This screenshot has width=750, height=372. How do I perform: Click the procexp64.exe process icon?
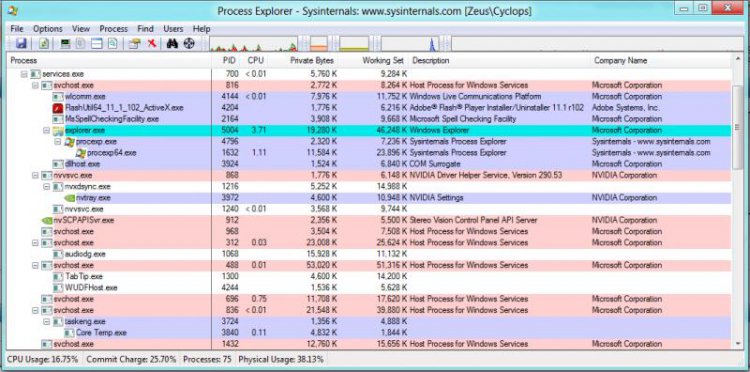tap(81, 153)
